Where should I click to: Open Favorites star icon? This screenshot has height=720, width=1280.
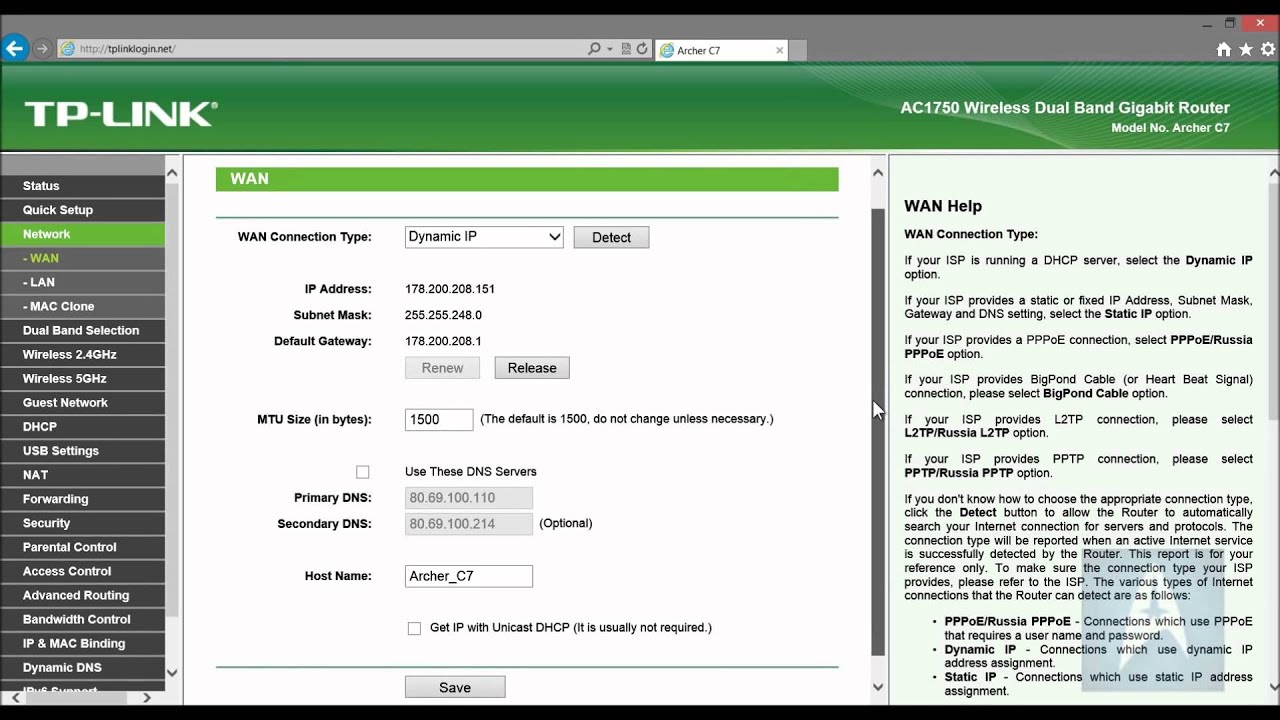(x=1246, y=49)
